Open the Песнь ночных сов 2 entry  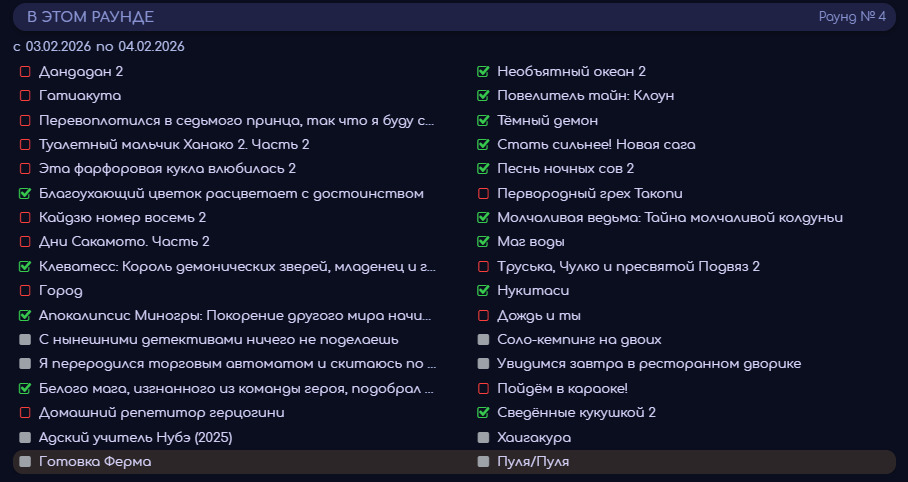[566, 169]
